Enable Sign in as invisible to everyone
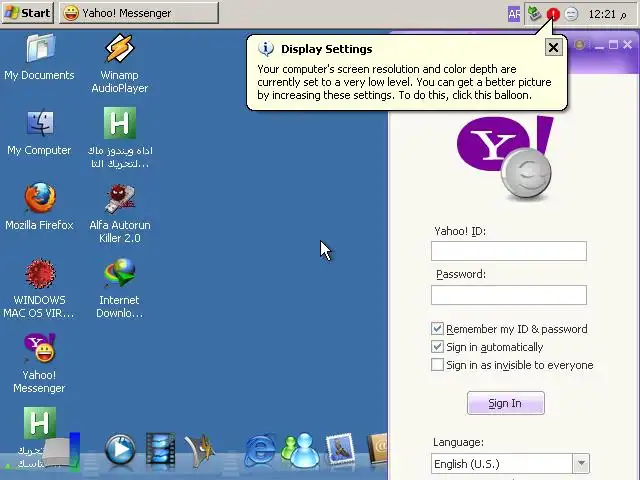The width and height of the screenshot is (640, 480). click(x=437, y=364)
